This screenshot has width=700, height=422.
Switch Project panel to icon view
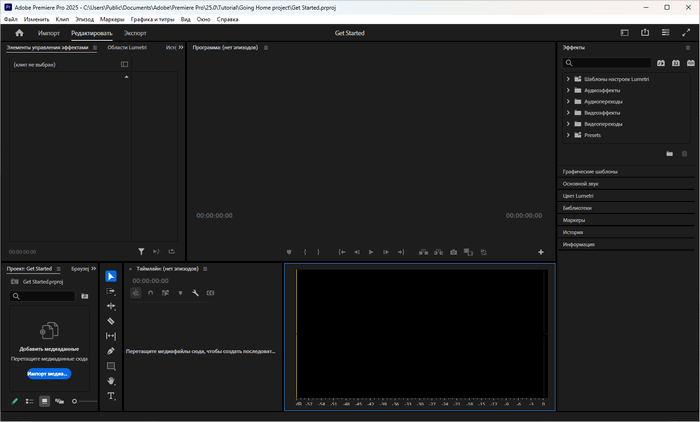(x=44, y=401)
